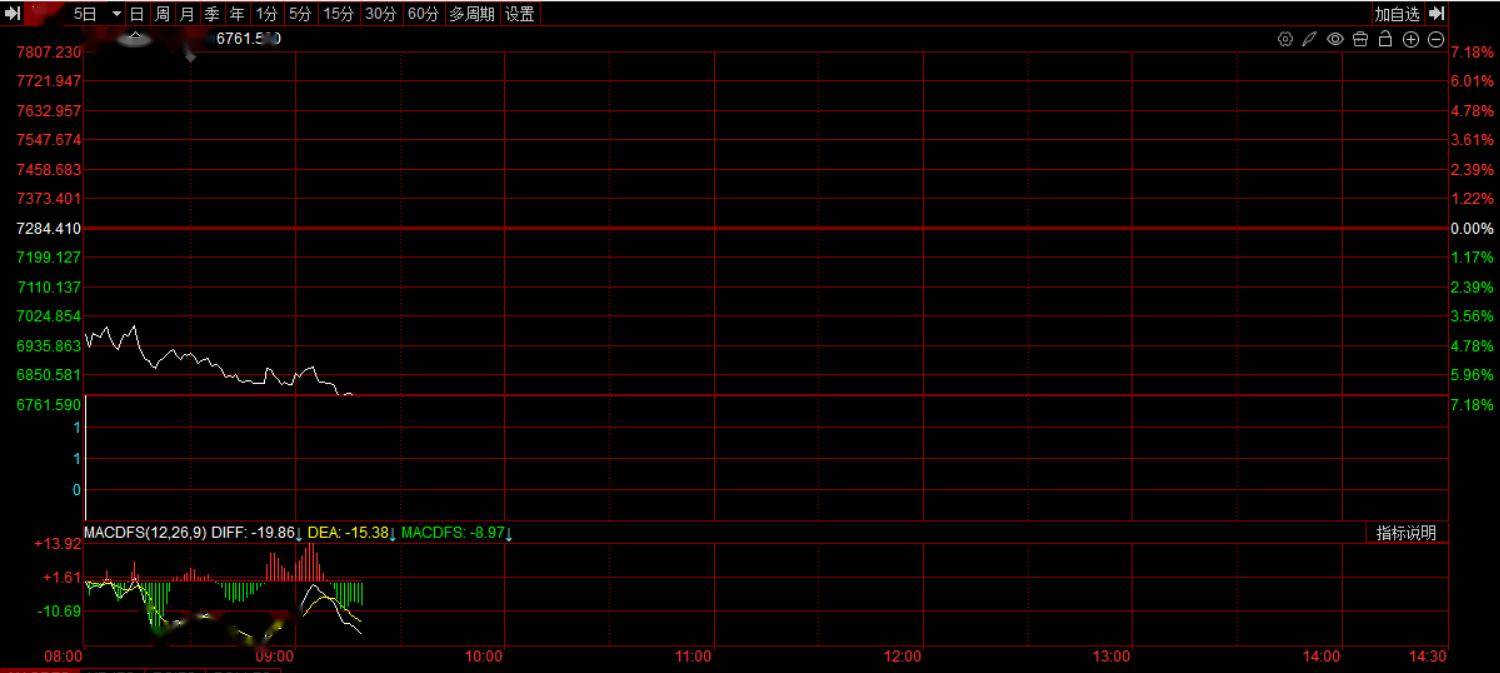The image size is (1500, 673).
Task: Switch to daily 日 chart
Action: pyautogui.click(x=137, y=14)
